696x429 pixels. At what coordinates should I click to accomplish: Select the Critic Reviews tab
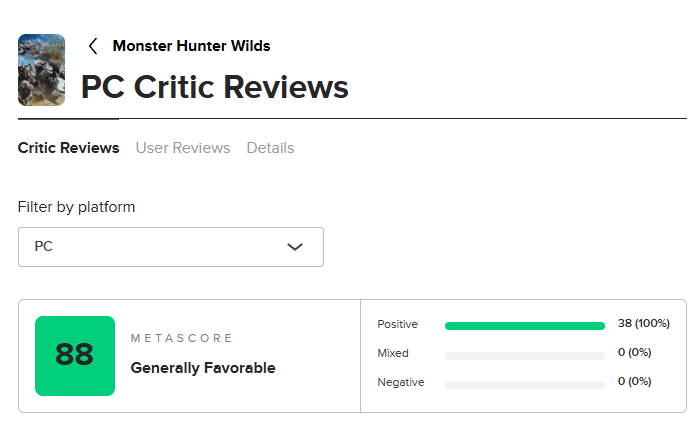[x=68, y=148]
